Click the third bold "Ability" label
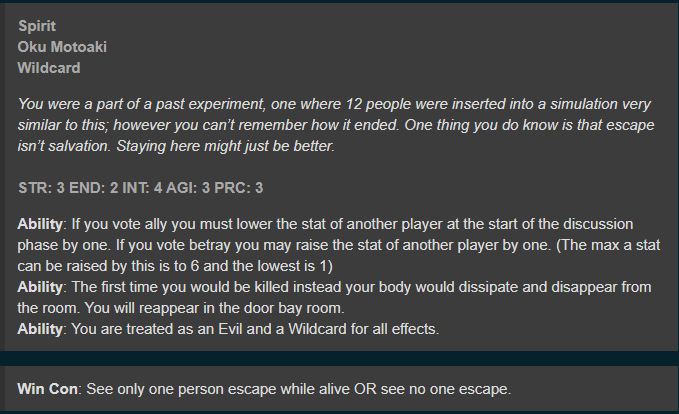679x414 pixels. tap(42, 331)
